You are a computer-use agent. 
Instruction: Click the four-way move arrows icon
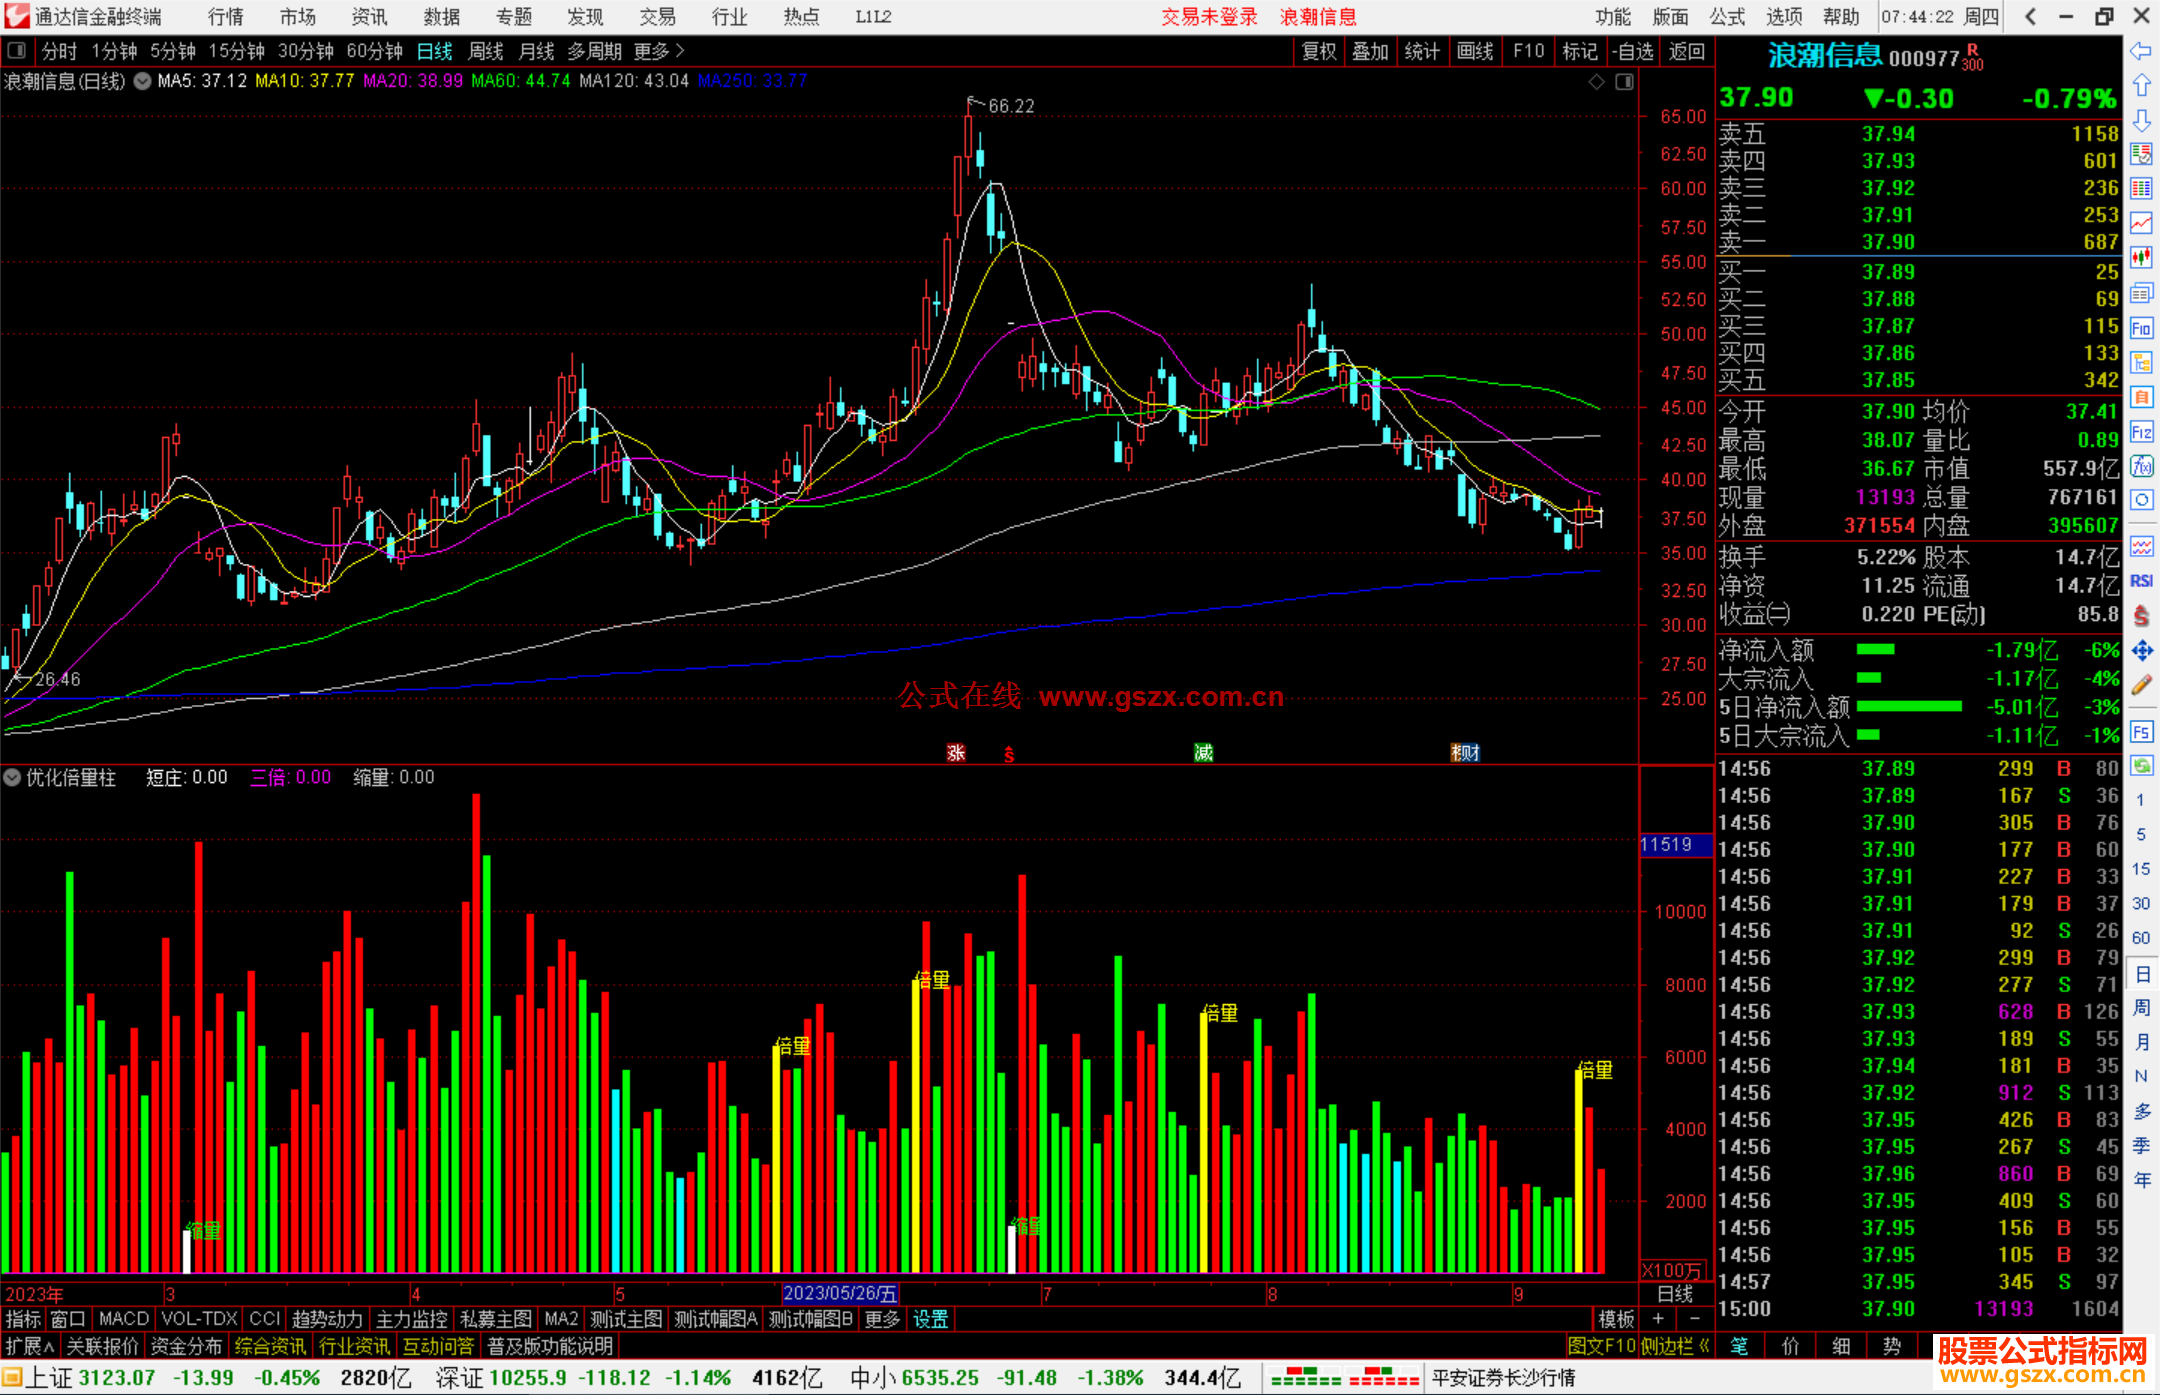(2141, 651)
